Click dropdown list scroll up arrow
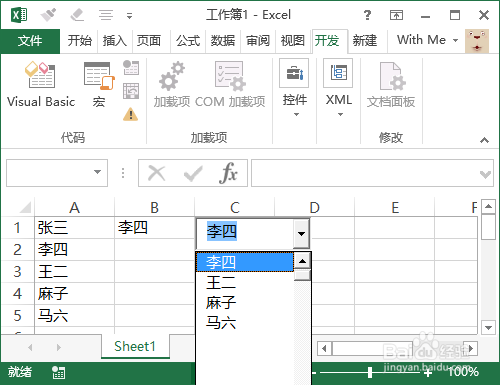The height and width of the screenshot is (385, 500). click(302, 261)
